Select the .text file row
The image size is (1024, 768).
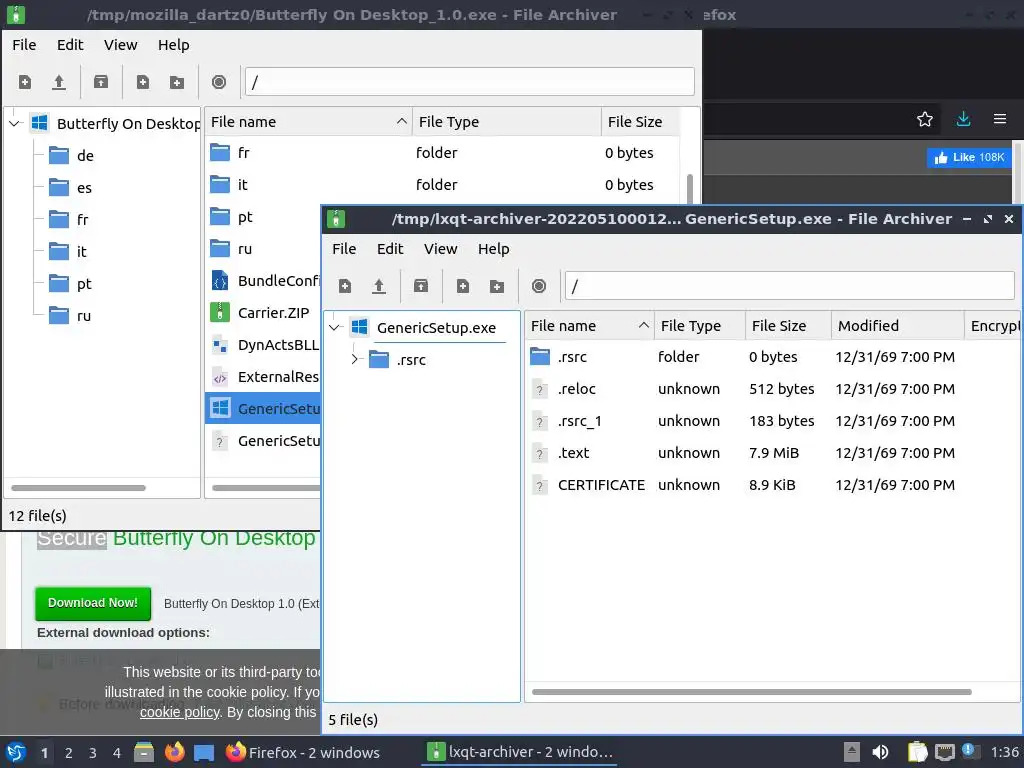coord(773,453)
